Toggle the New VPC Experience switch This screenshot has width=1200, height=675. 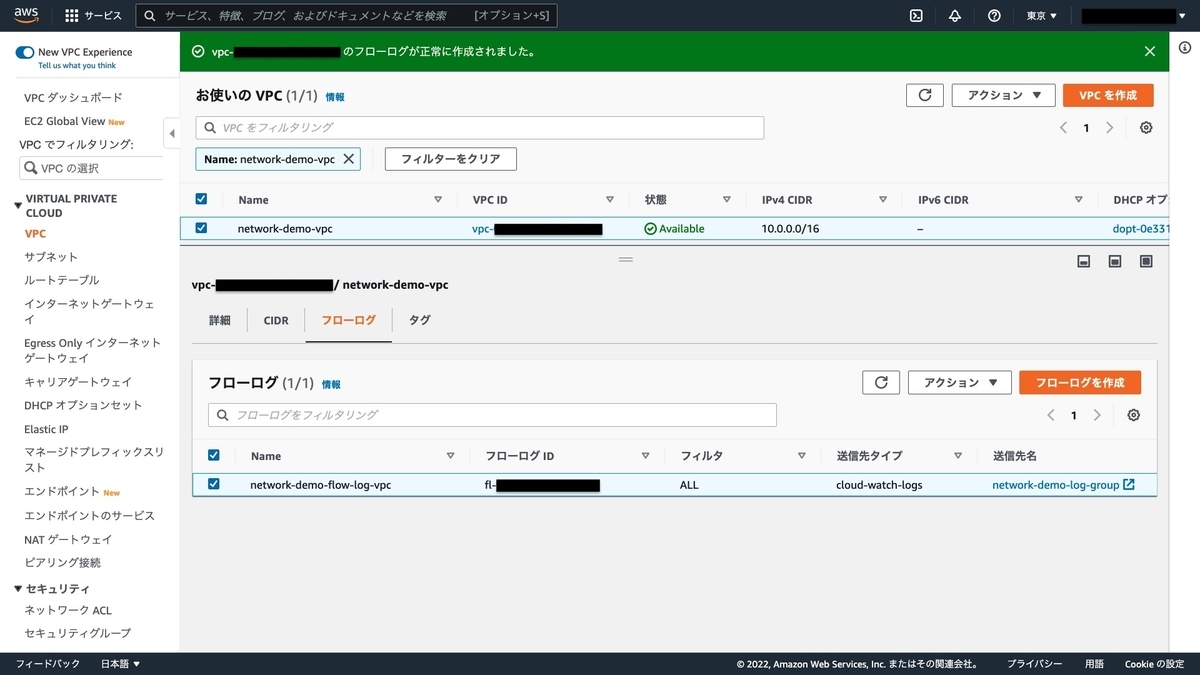click(25, 52)
